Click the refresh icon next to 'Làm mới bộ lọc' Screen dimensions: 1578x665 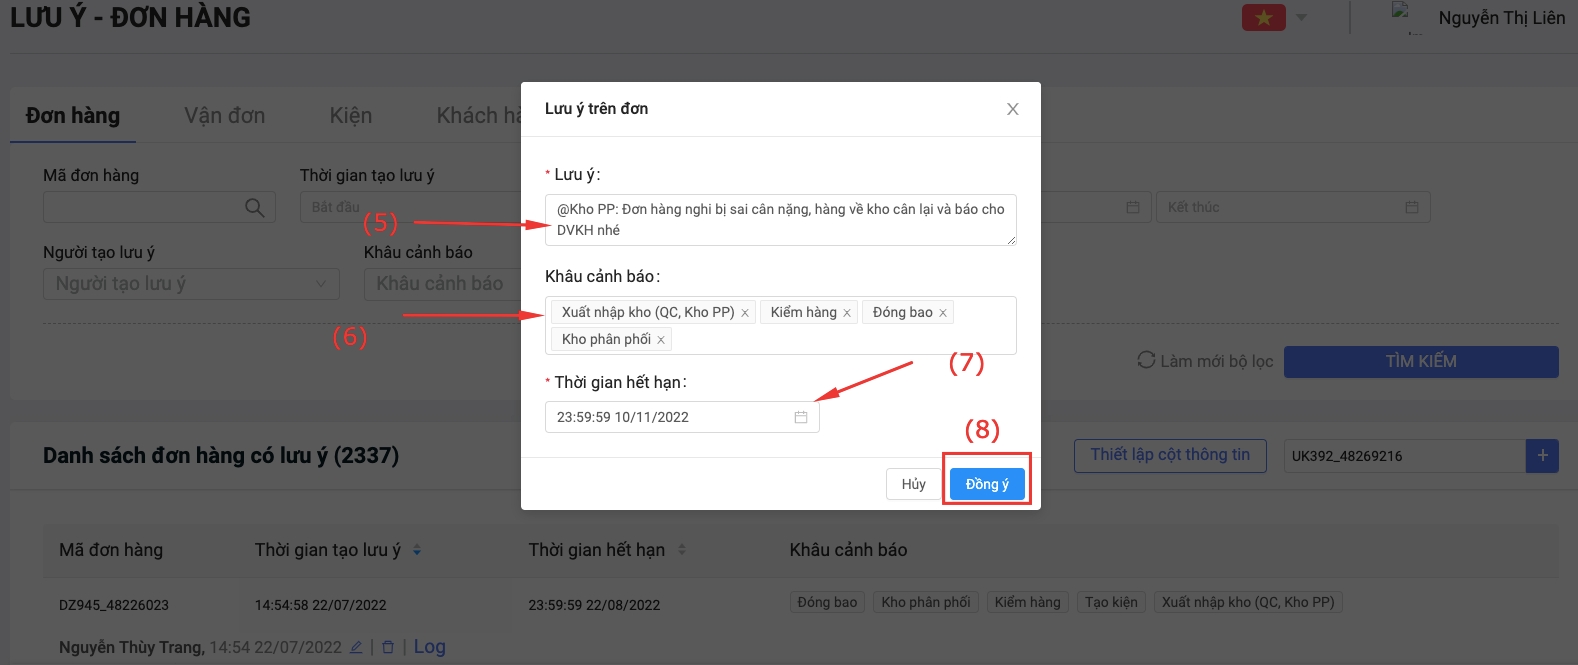pos(1146,360)
